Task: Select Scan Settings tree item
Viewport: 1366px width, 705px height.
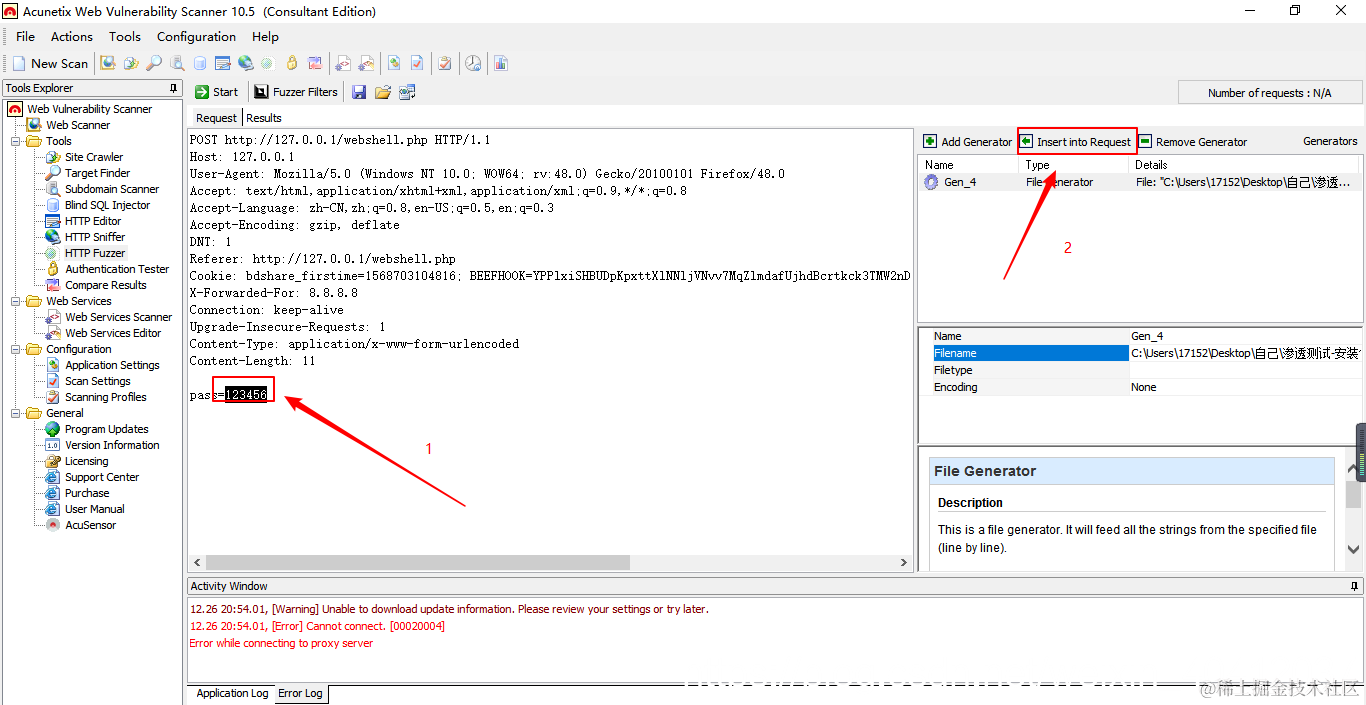Action: pyautogui.click(x=98, y=381)
